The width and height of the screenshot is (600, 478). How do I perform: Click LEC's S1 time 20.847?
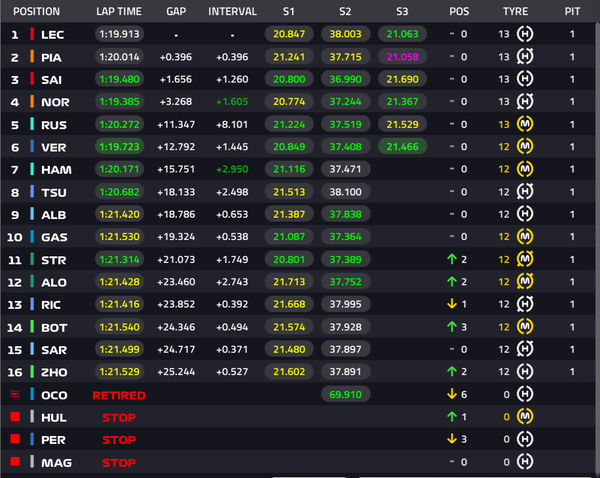(289, 34)
